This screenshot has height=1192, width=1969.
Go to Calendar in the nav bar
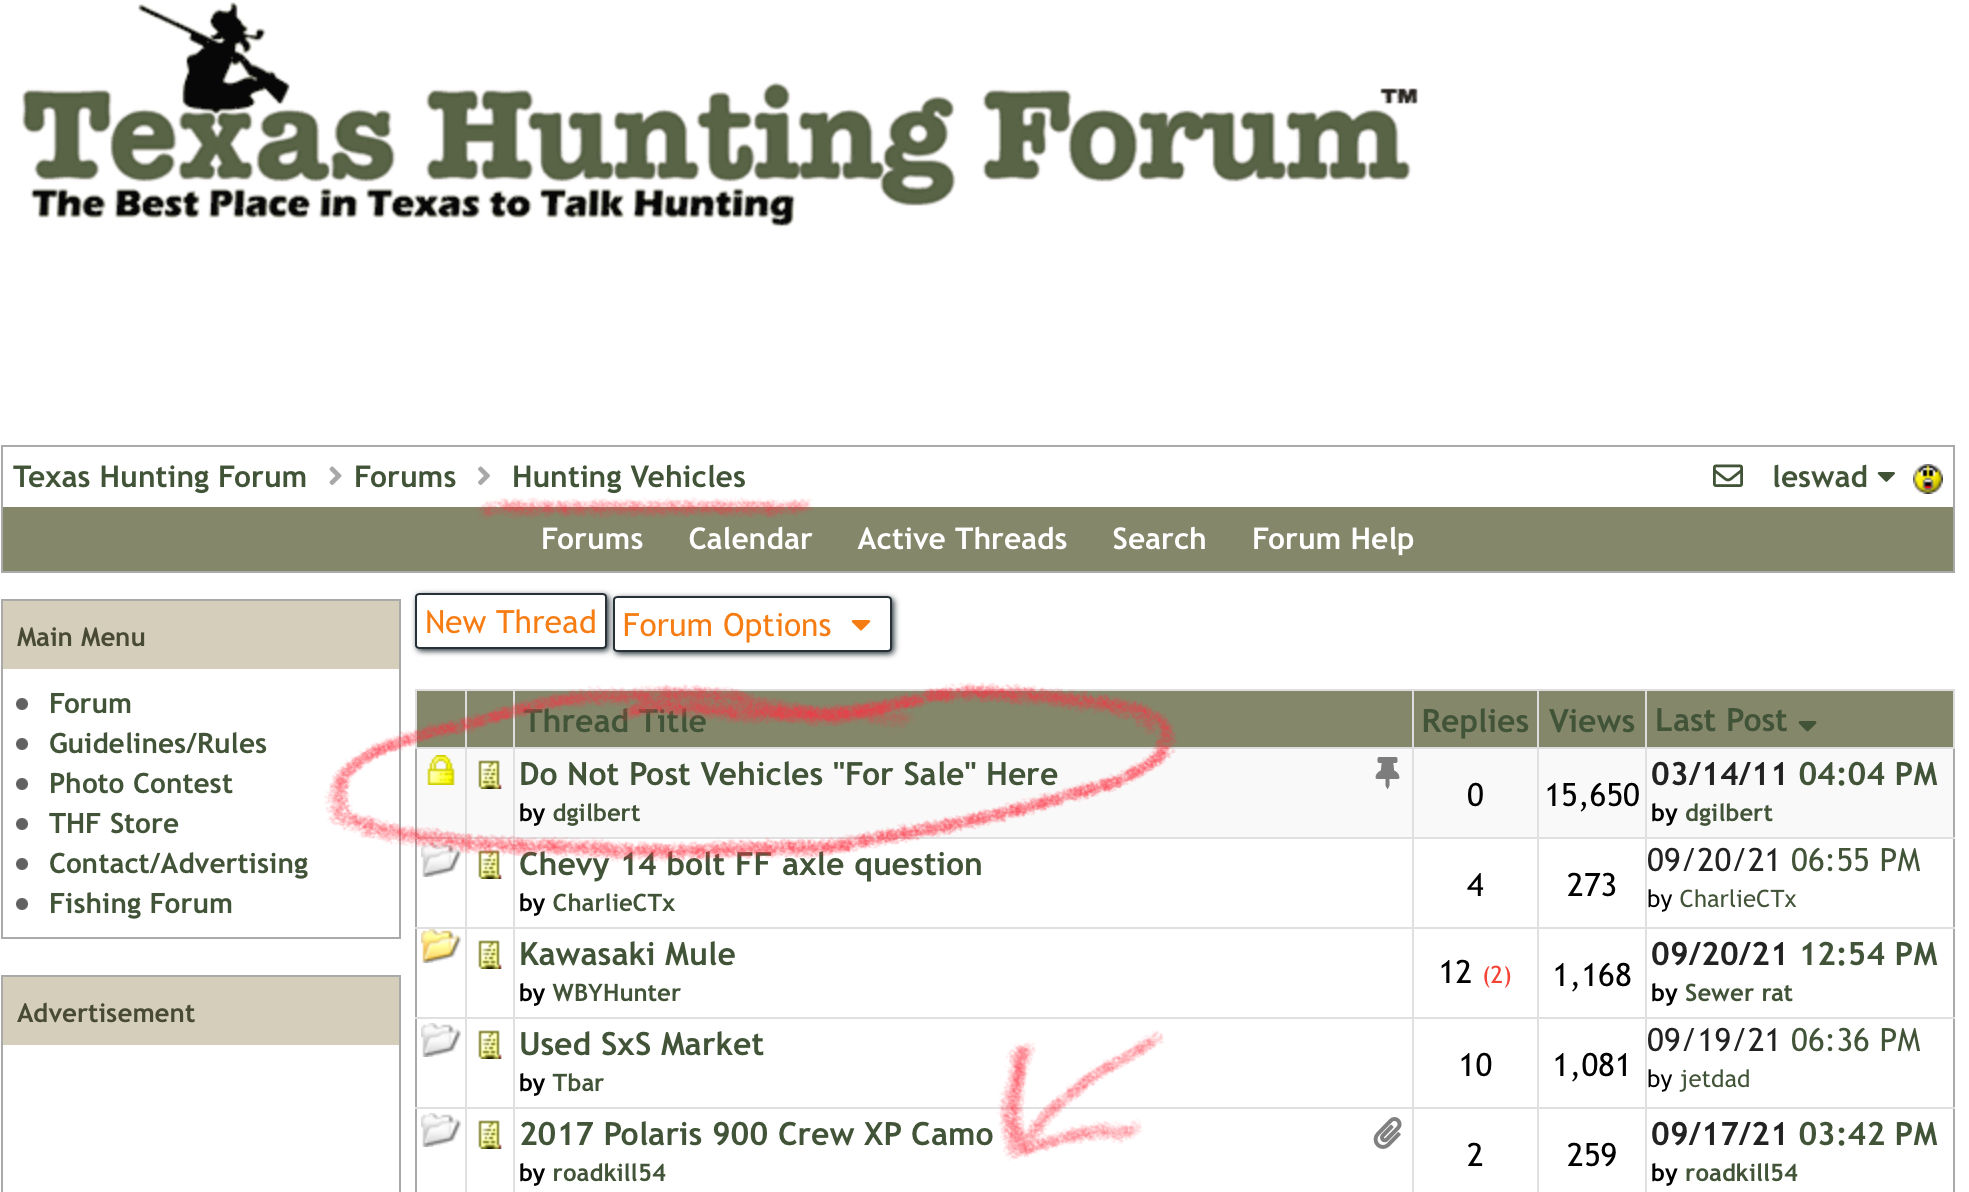[x=750, y=539]
